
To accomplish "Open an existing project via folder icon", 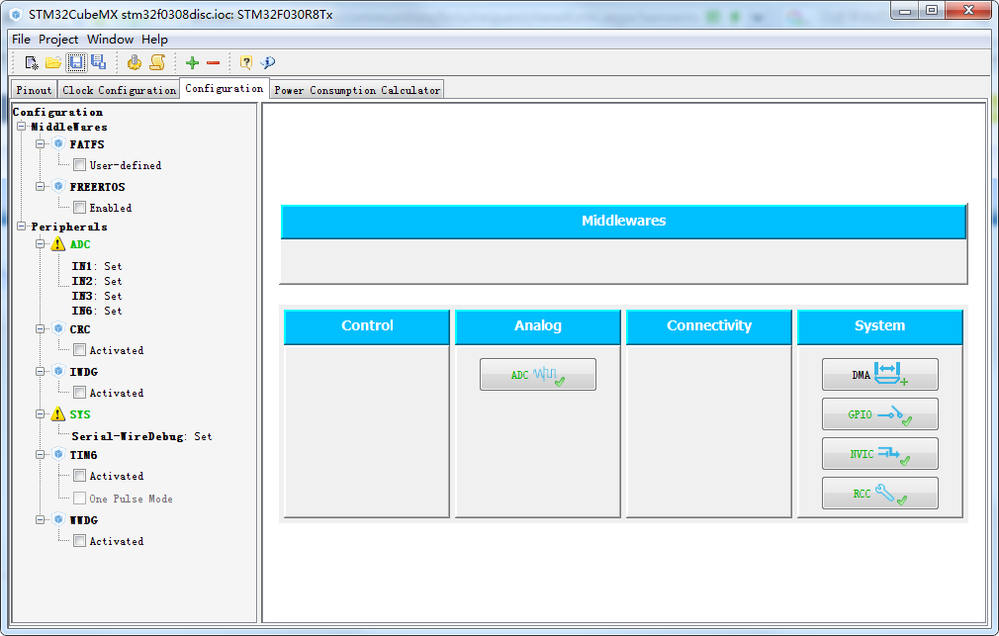I will 54,62.
